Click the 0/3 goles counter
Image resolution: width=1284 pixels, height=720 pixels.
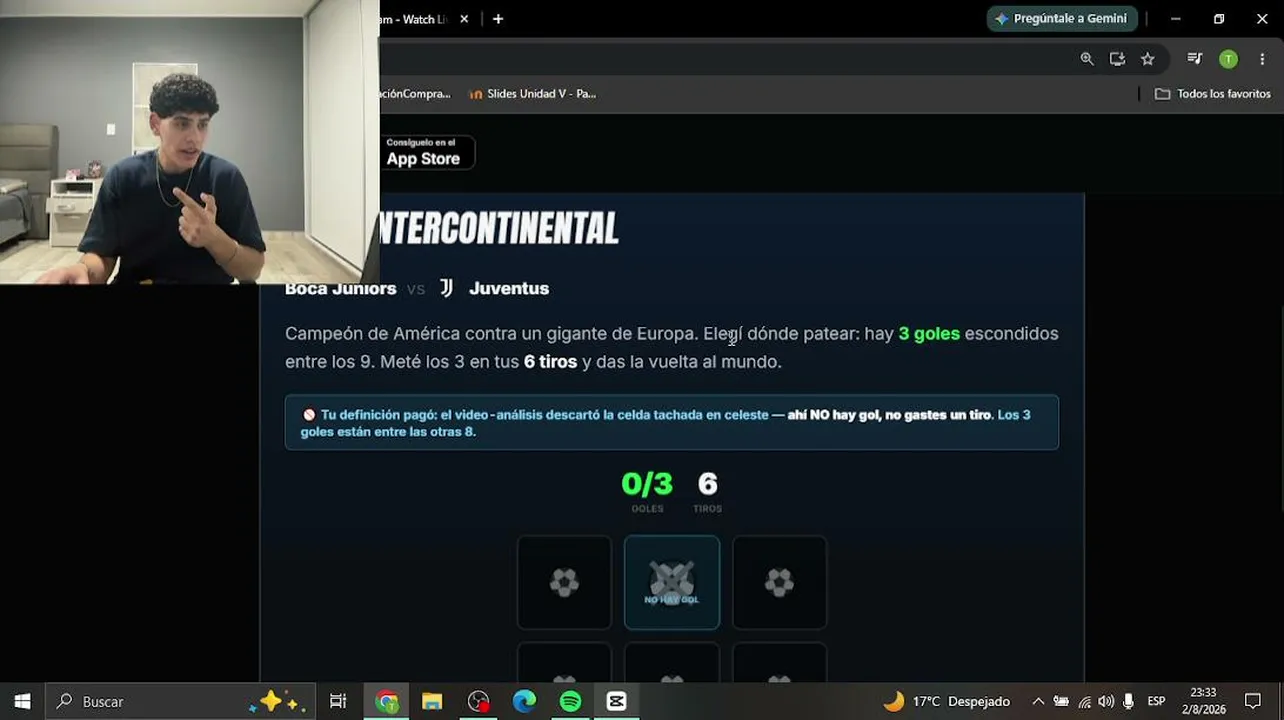click(647, 489)
